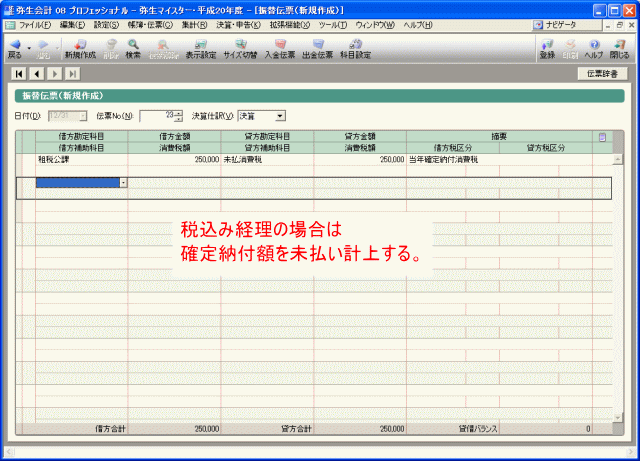This screenshot has height=461, width=640.
Task: Click the 伝票No. input field
Action: (157, 116)
